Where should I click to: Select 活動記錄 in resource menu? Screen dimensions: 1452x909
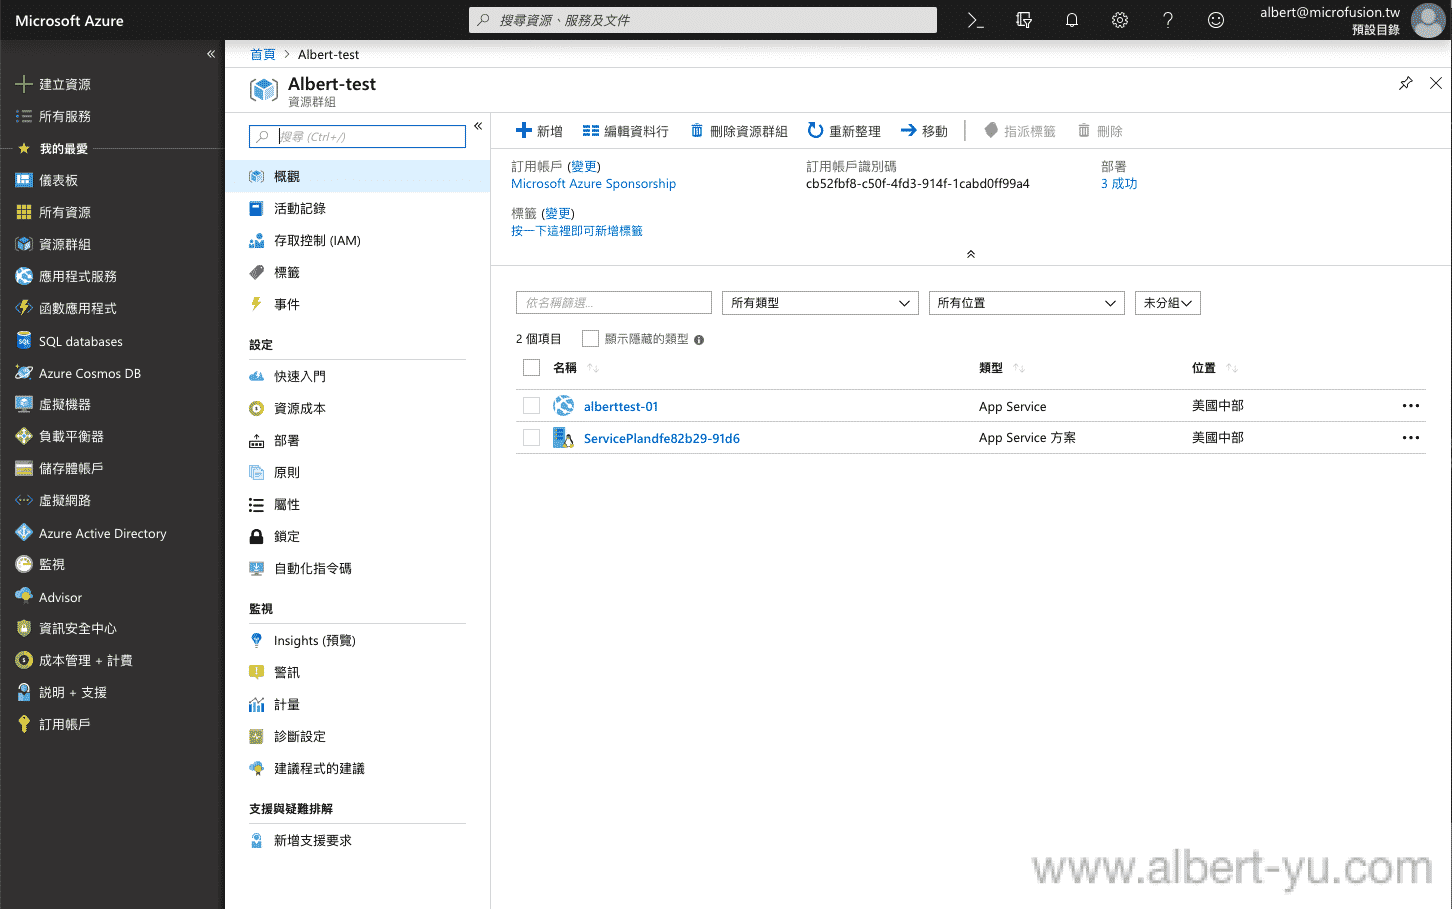click(x=358, y=208)
